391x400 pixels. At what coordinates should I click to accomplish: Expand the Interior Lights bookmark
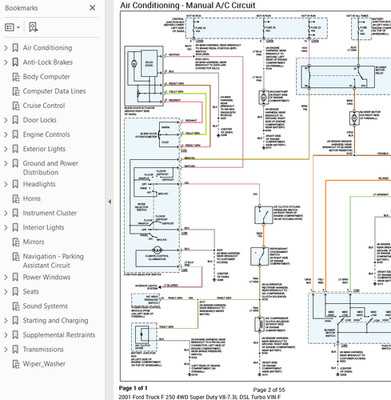[5, 227]
